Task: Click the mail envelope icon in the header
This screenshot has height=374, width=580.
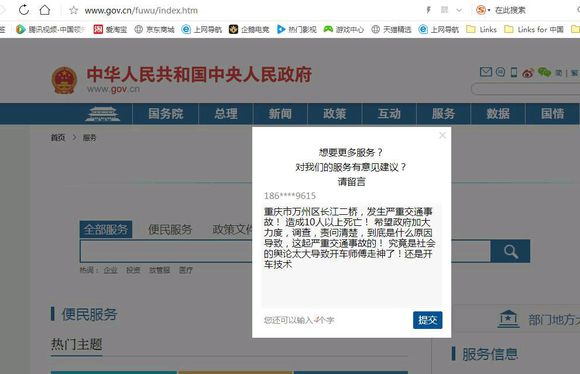Action: coord(486,72)
